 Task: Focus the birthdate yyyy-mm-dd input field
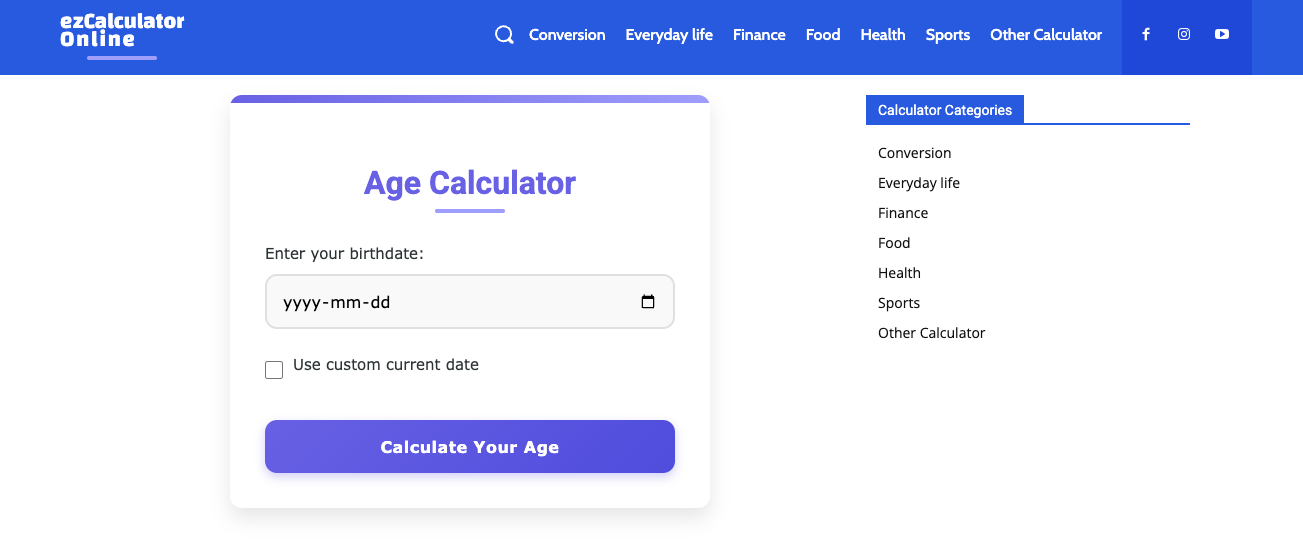(470, 302)
